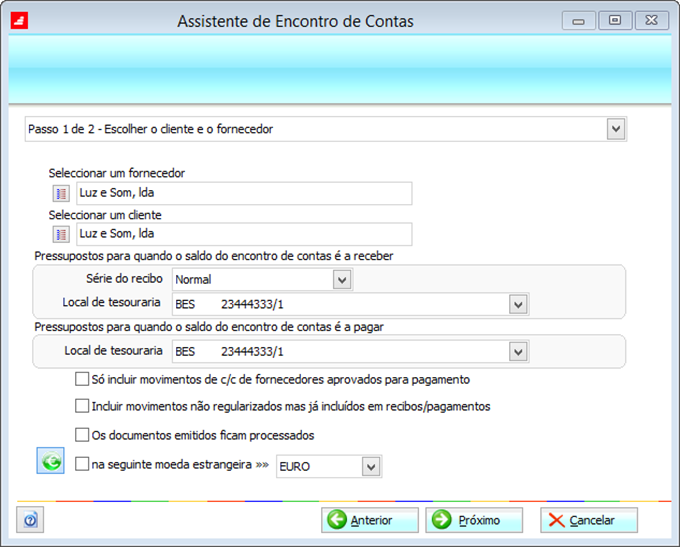
Task: Click the Cancelar button
Action: 589,520
